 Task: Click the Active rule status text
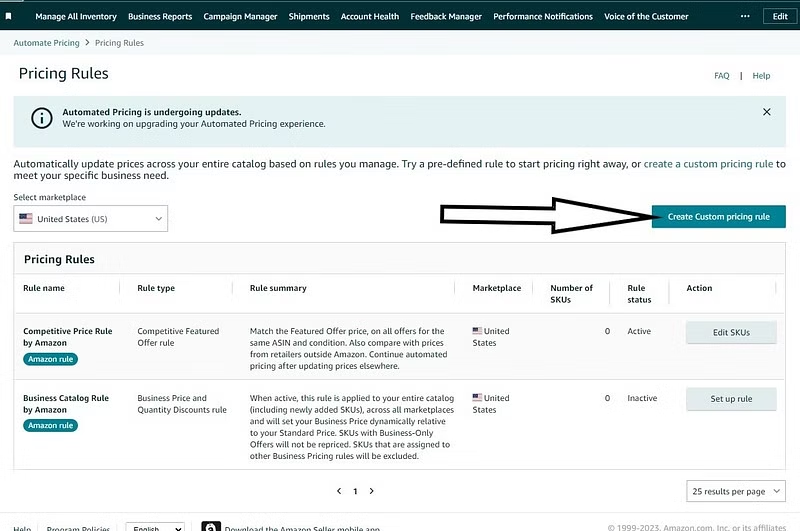(639, 331)
